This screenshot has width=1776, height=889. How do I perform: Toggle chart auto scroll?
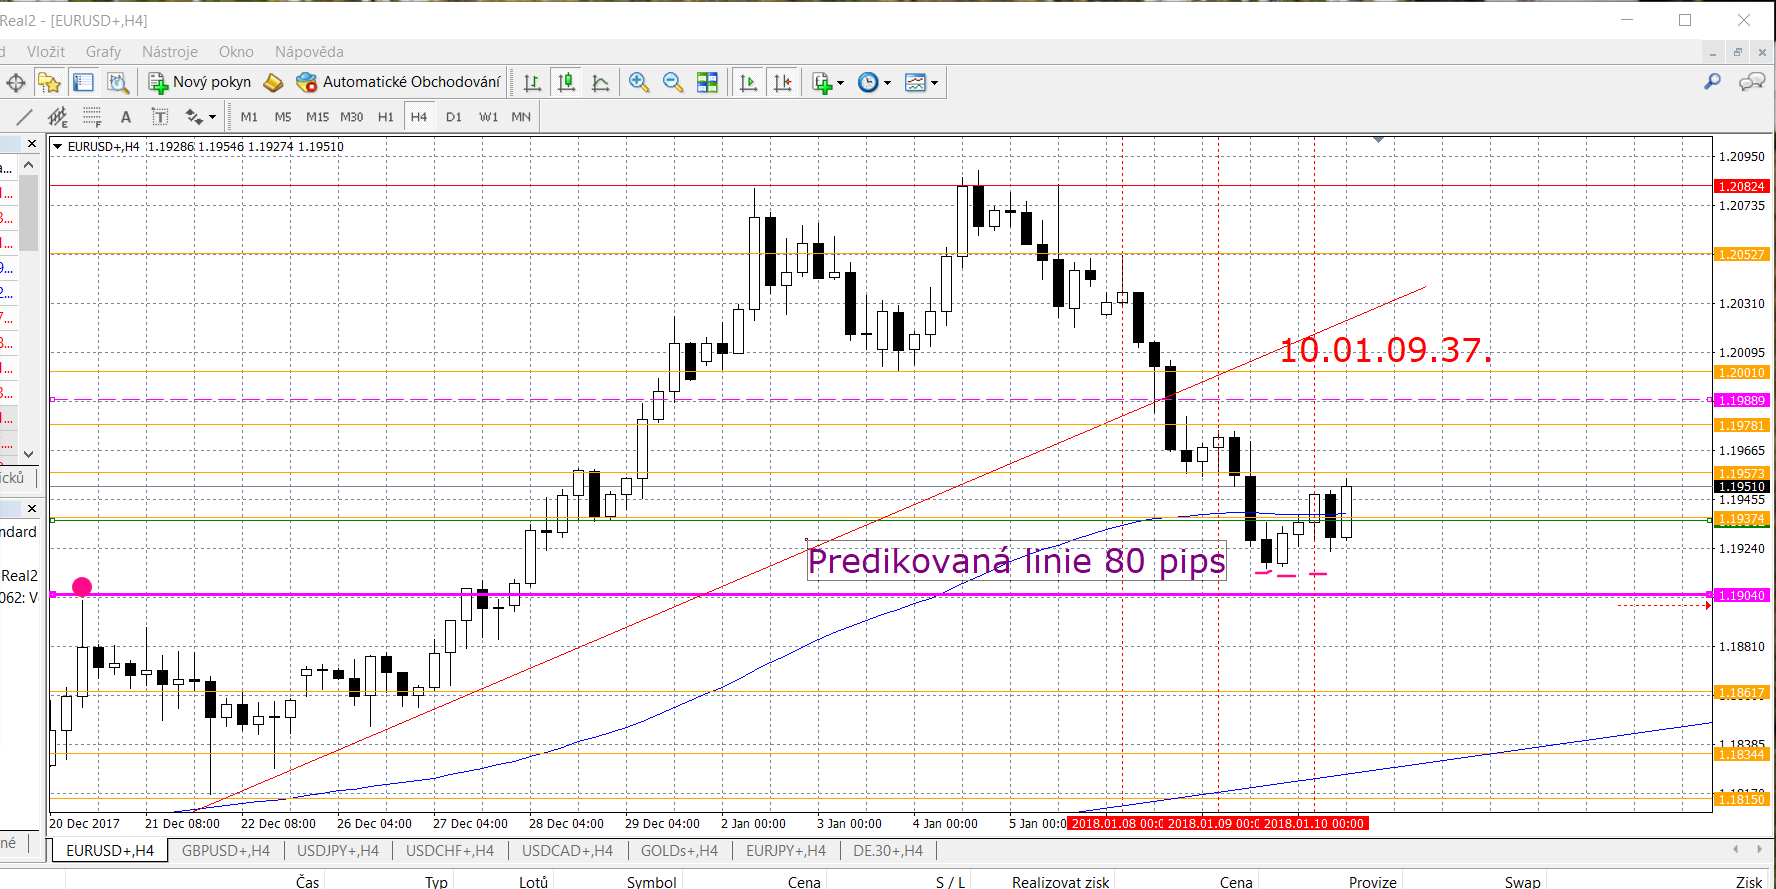pyautogui.click(x=748, y=83)
